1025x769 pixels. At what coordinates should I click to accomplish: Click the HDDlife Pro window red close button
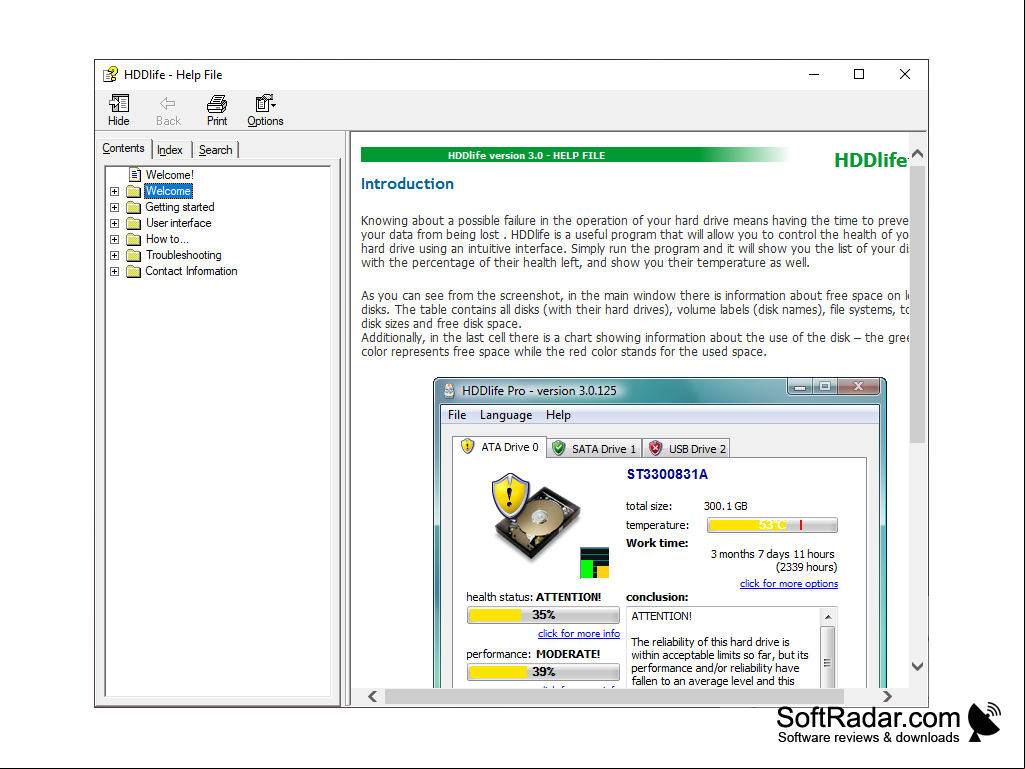click(x=858, y=386)
